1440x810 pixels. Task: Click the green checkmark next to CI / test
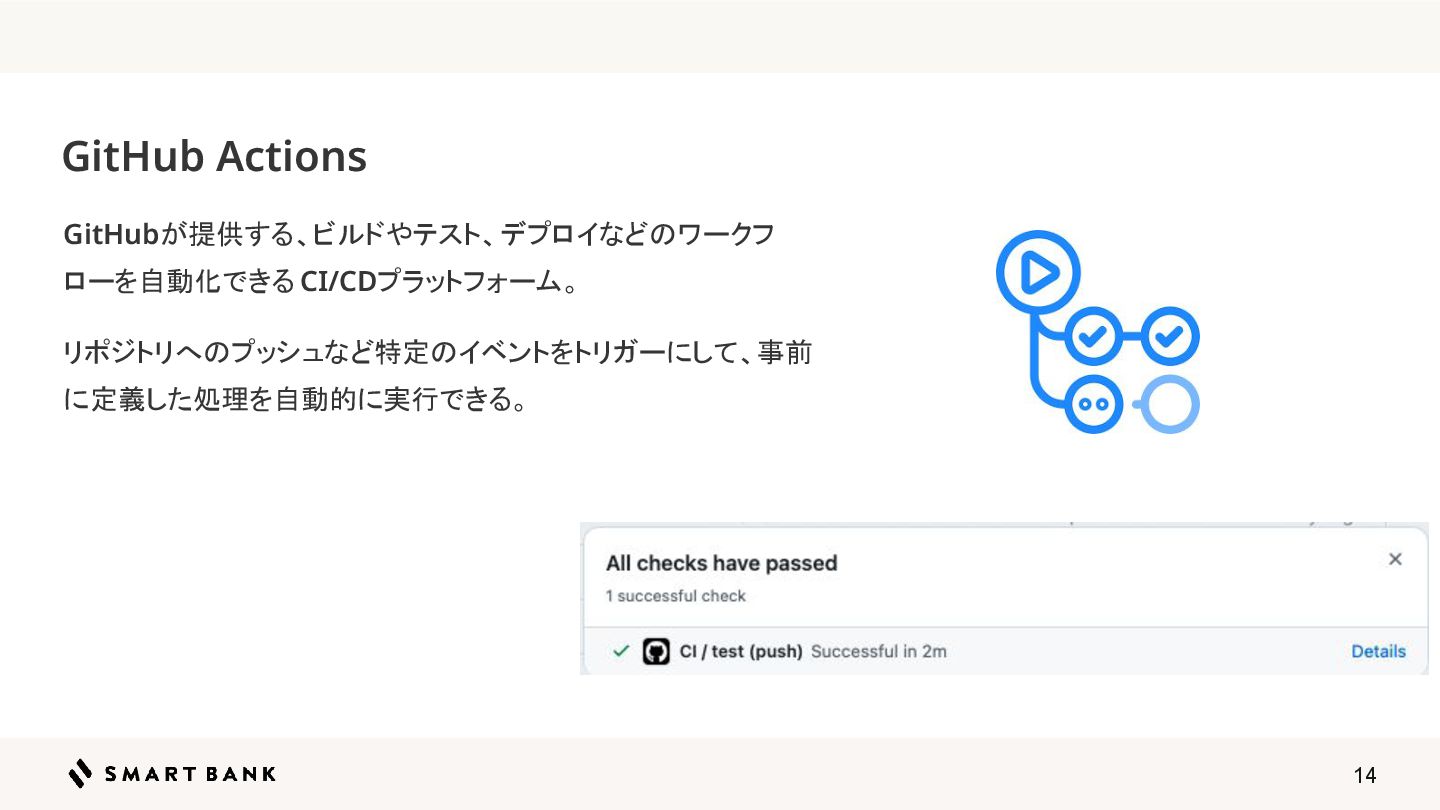(x=621, y=652)
